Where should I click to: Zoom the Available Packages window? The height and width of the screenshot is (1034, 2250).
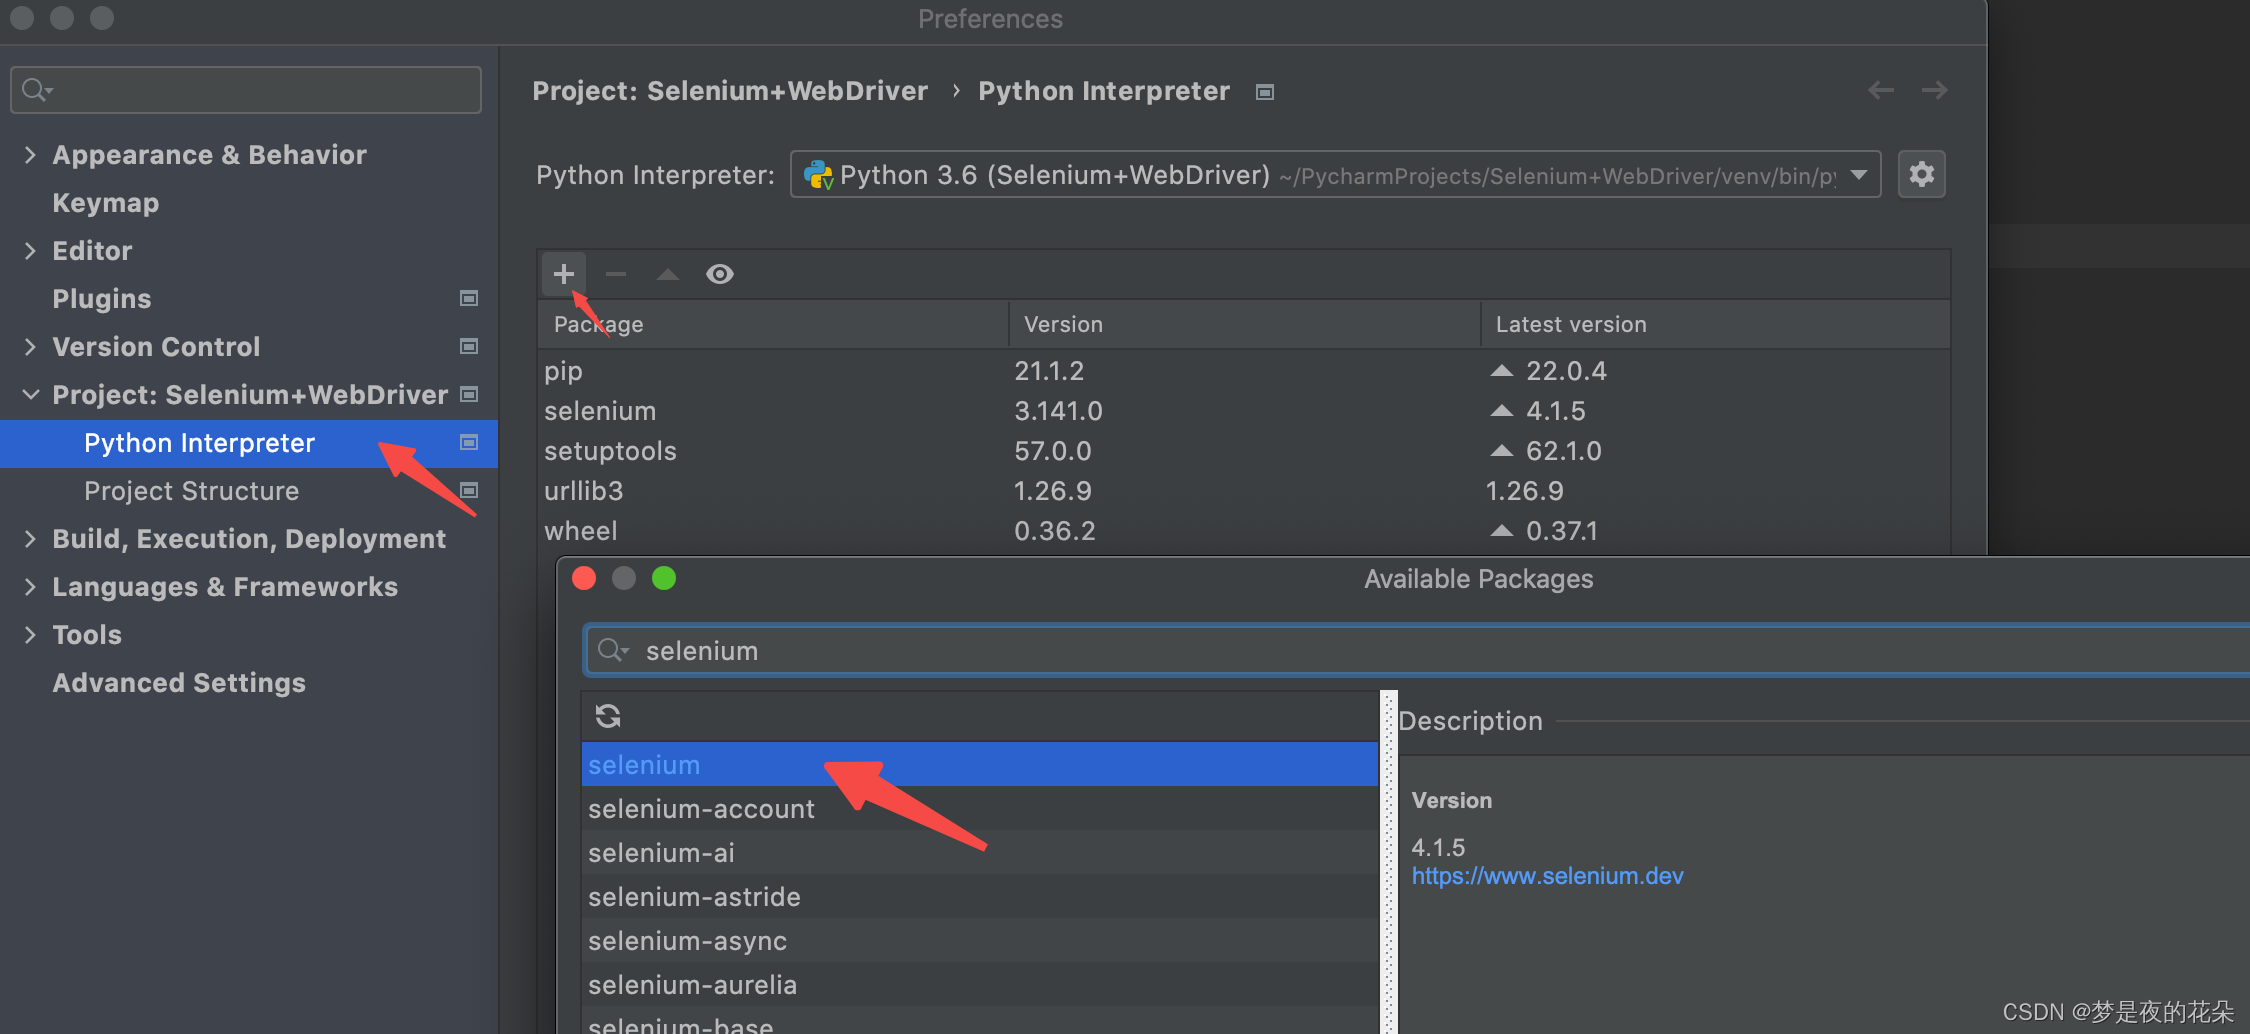[664, 578]
